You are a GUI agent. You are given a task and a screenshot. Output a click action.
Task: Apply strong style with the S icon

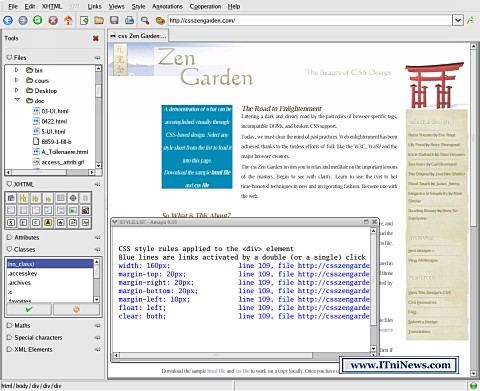11,222
